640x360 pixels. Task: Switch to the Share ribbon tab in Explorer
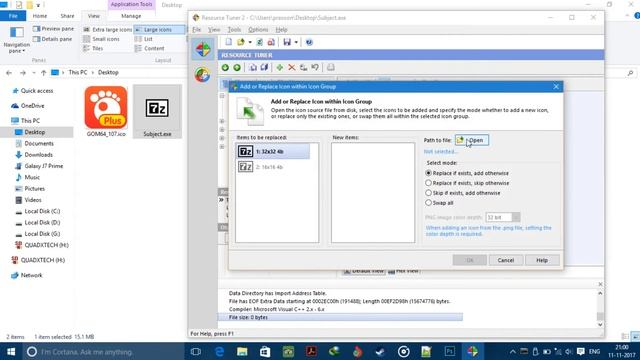67,16
